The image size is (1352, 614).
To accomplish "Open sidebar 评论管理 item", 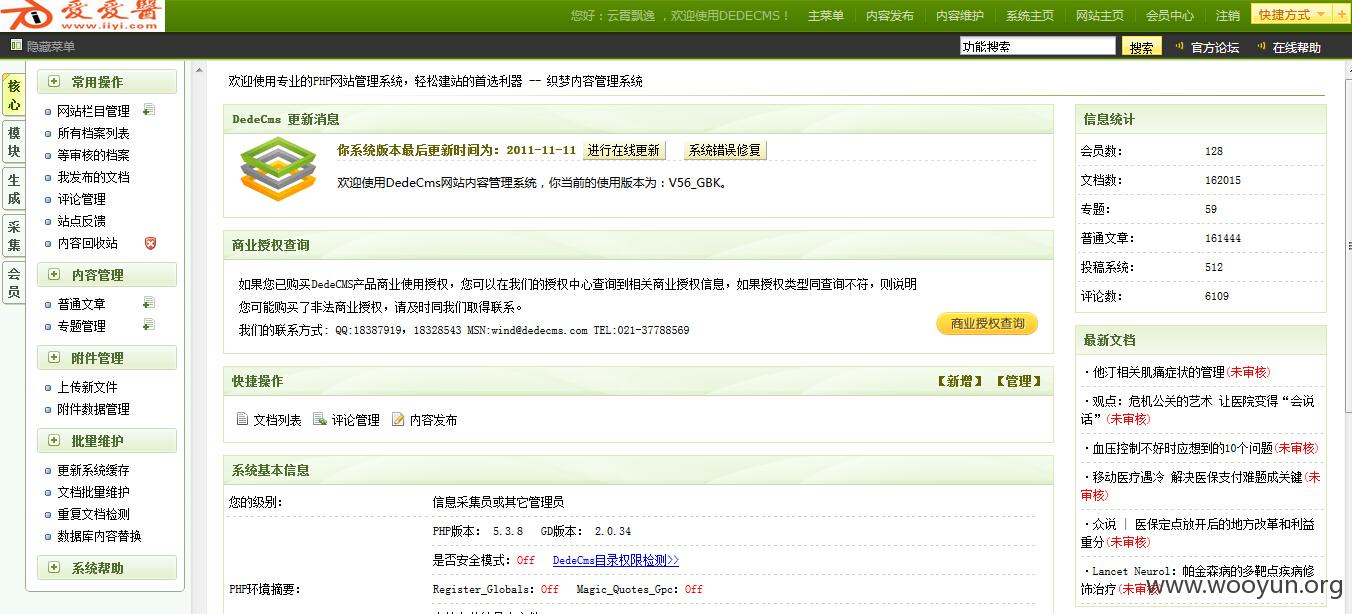I will (81, 199).
